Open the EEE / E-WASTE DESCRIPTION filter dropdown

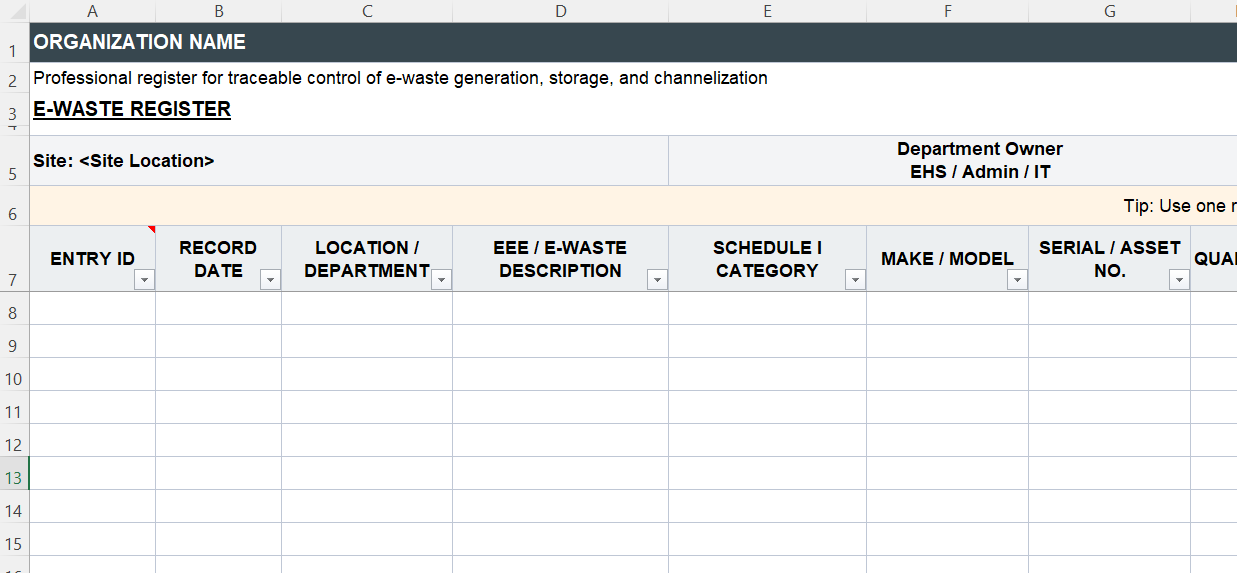coord(657,280)
